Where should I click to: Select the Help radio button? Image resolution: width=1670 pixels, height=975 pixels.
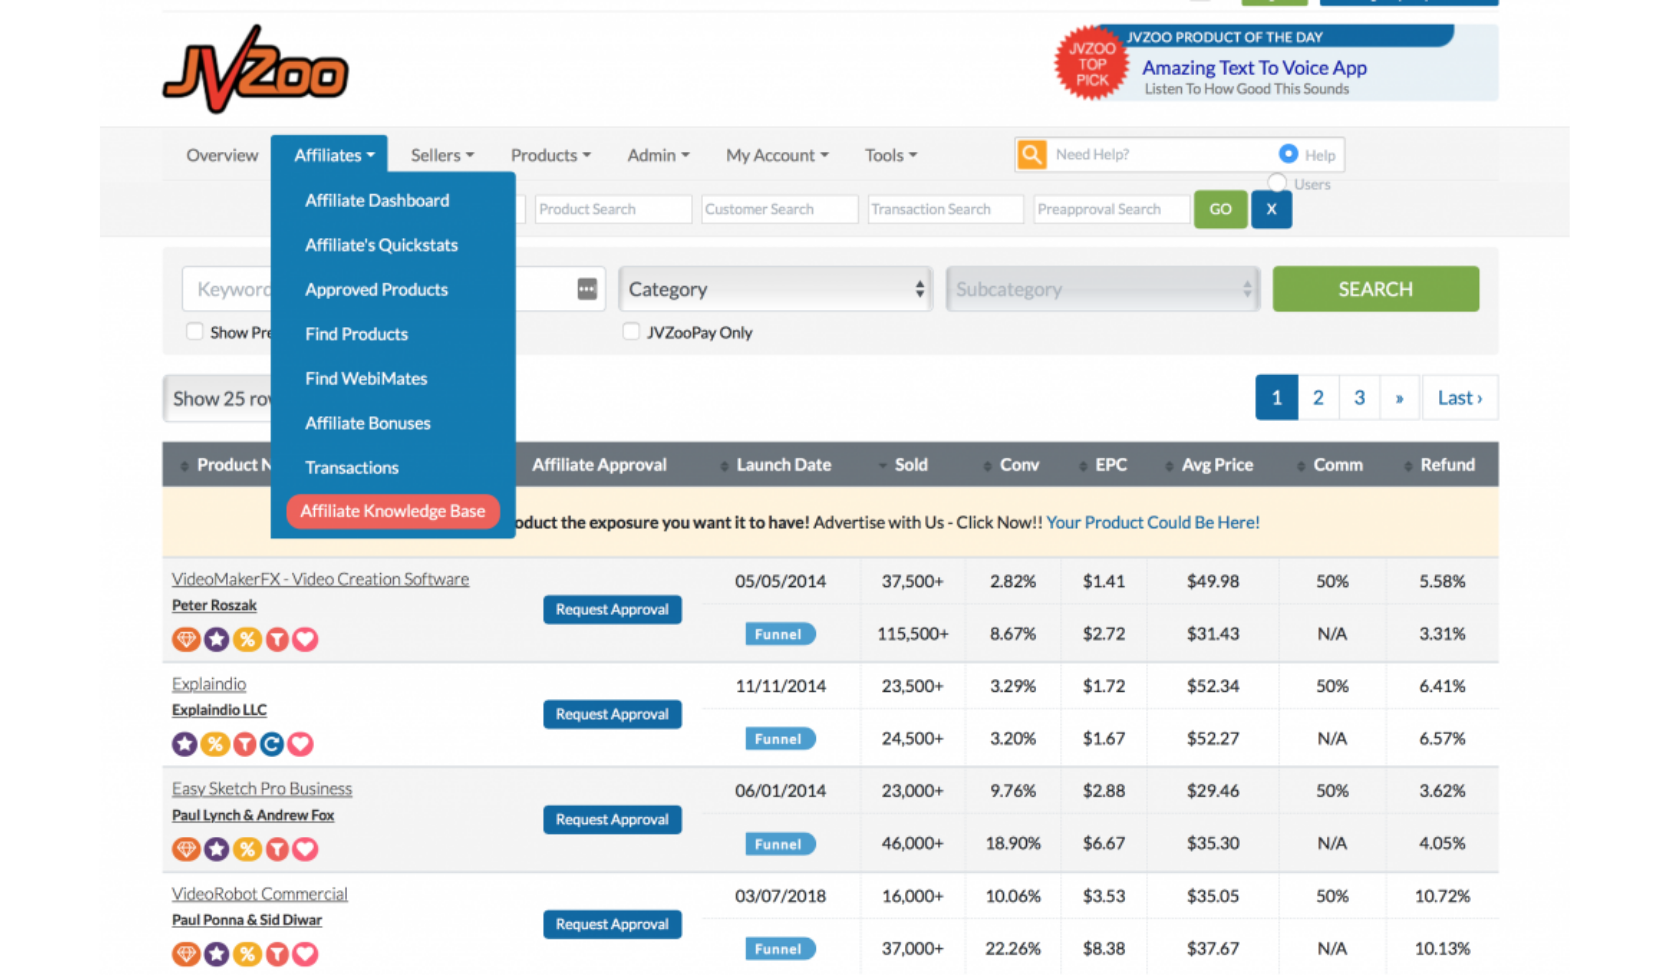click(1288, 154)
